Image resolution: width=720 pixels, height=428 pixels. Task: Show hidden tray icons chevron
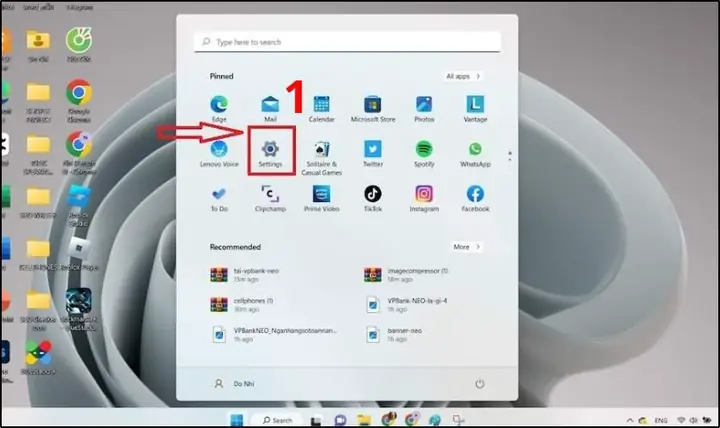pos(630,420)
